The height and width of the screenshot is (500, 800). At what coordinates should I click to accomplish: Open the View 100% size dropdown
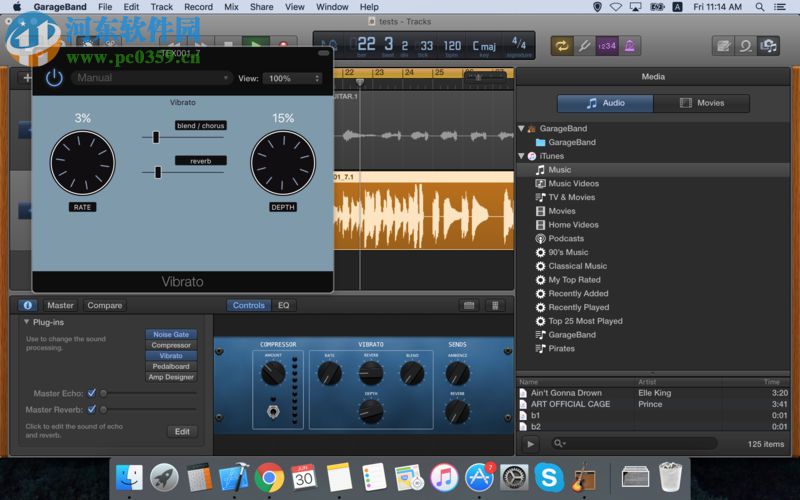(293, 78)
